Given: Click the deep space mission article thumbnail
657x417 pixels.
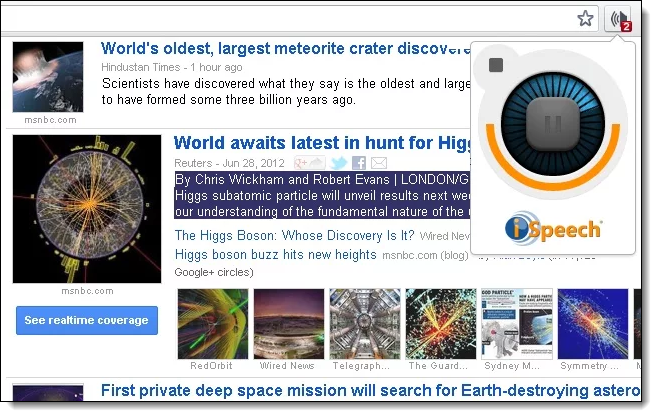Looking at the screenshot, I should (48, 392).
